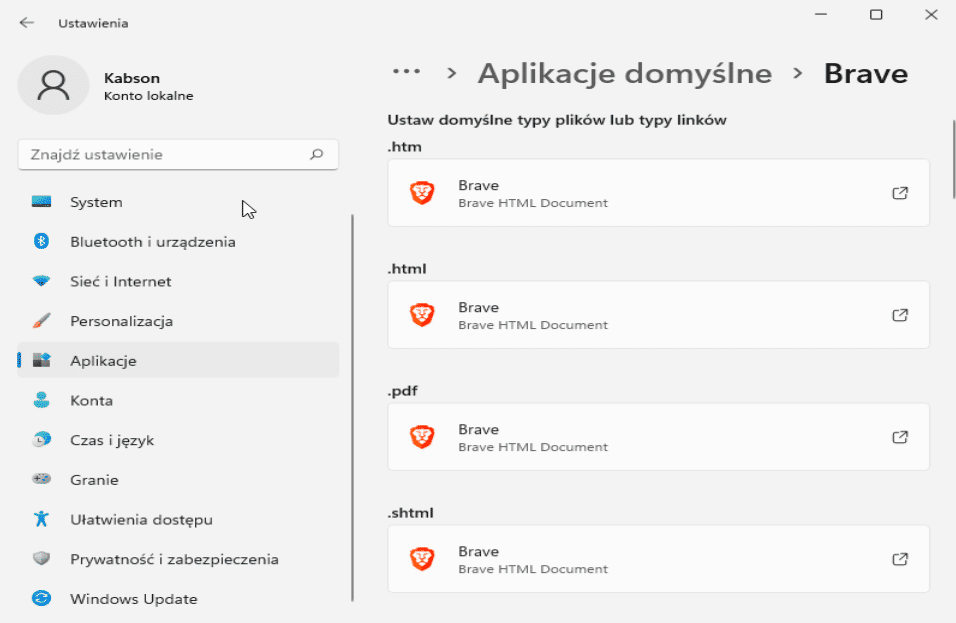Click the Windows Update refresh icon

(x=41, y=598)
